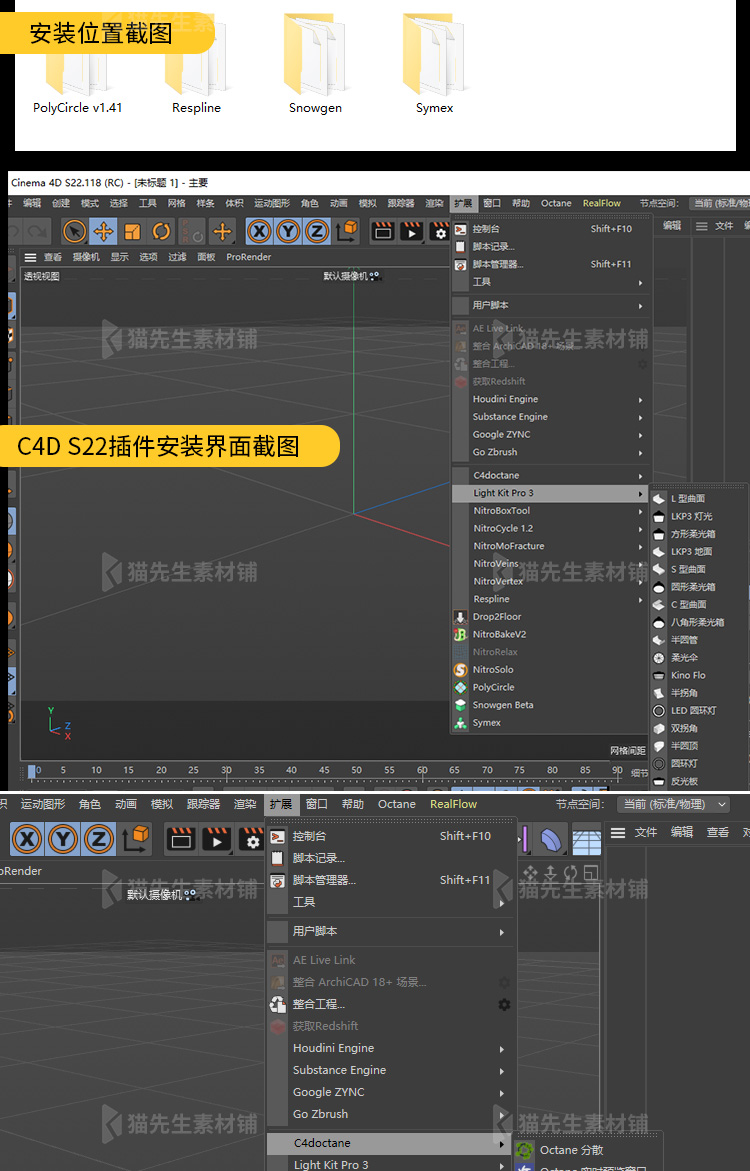Expand Google ZYNC submenu in the enlarged menu
This screenshot has height=1171, width=750.
pos(391,1092)
